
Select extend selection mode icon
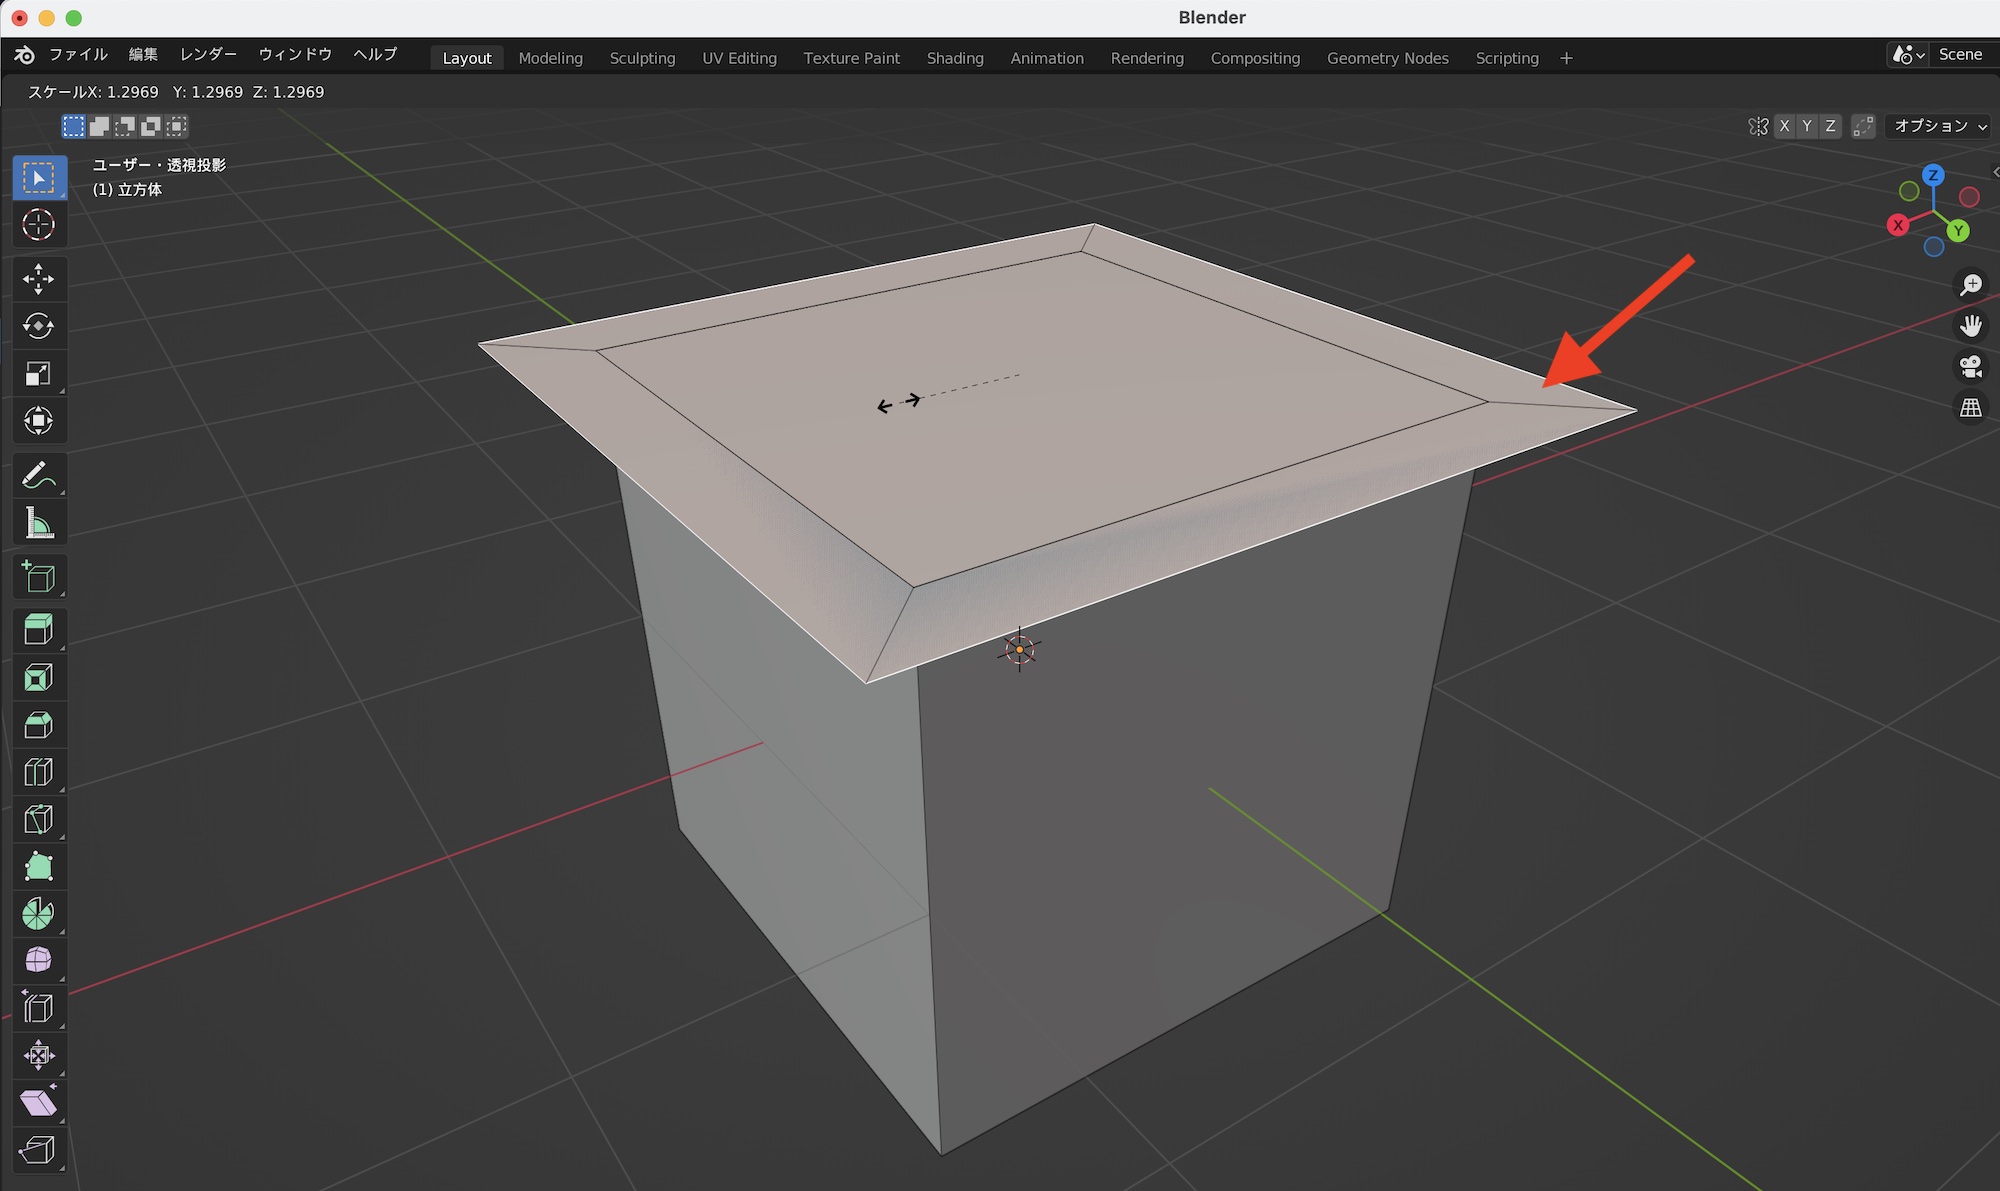[x=99, y=126]
